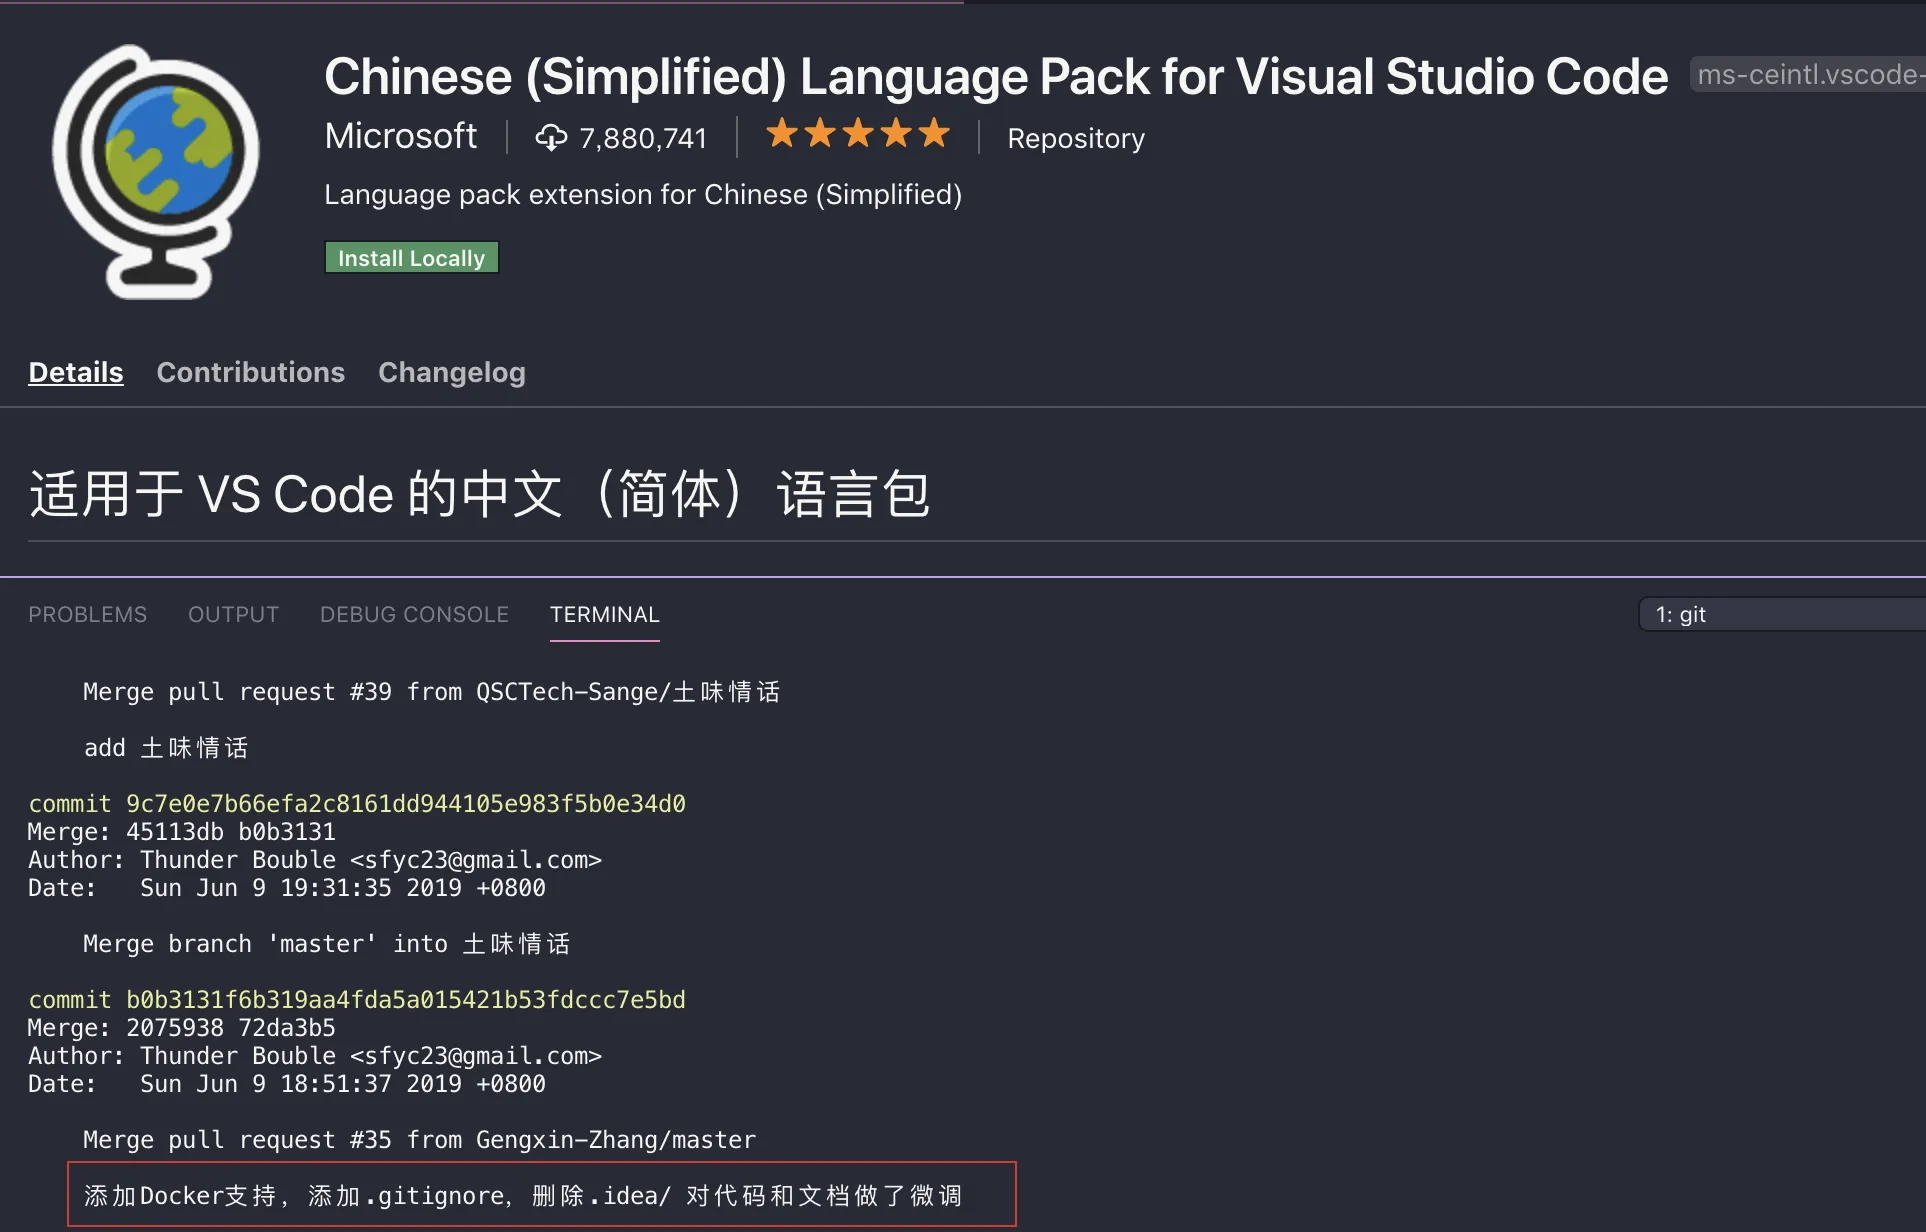Click the extension title 'Chinese (Simplified) Language Pack'

coord(995,77)
